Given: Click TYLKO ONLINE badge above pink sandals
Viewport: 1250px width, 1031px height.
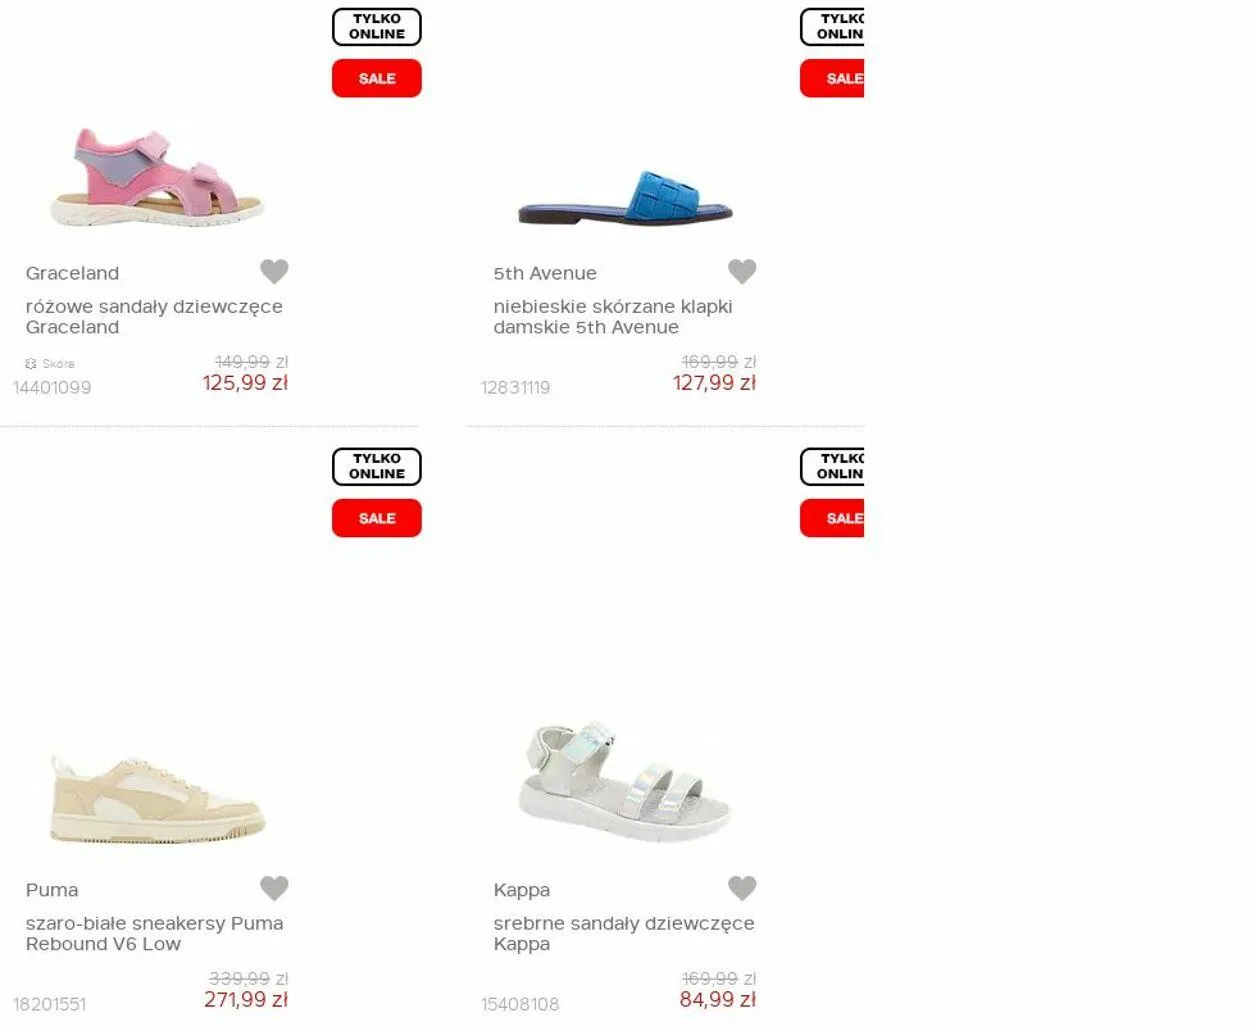Looking at the screenshot, I should tap(377, 27).
